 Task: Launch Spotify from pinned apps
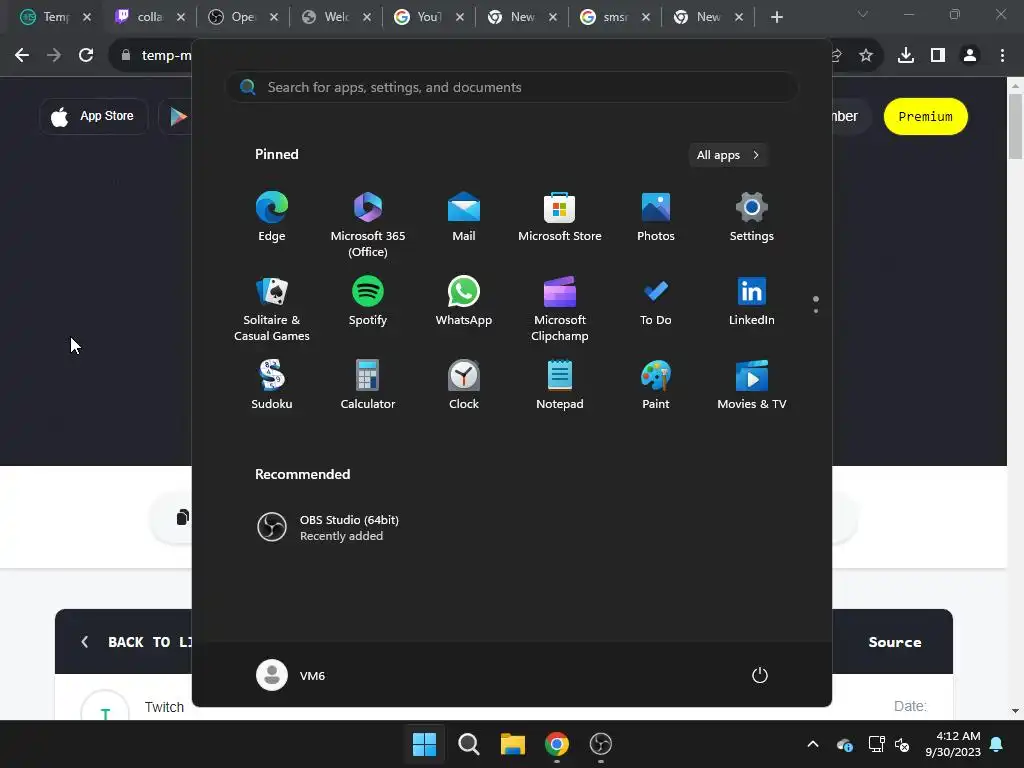368,301
